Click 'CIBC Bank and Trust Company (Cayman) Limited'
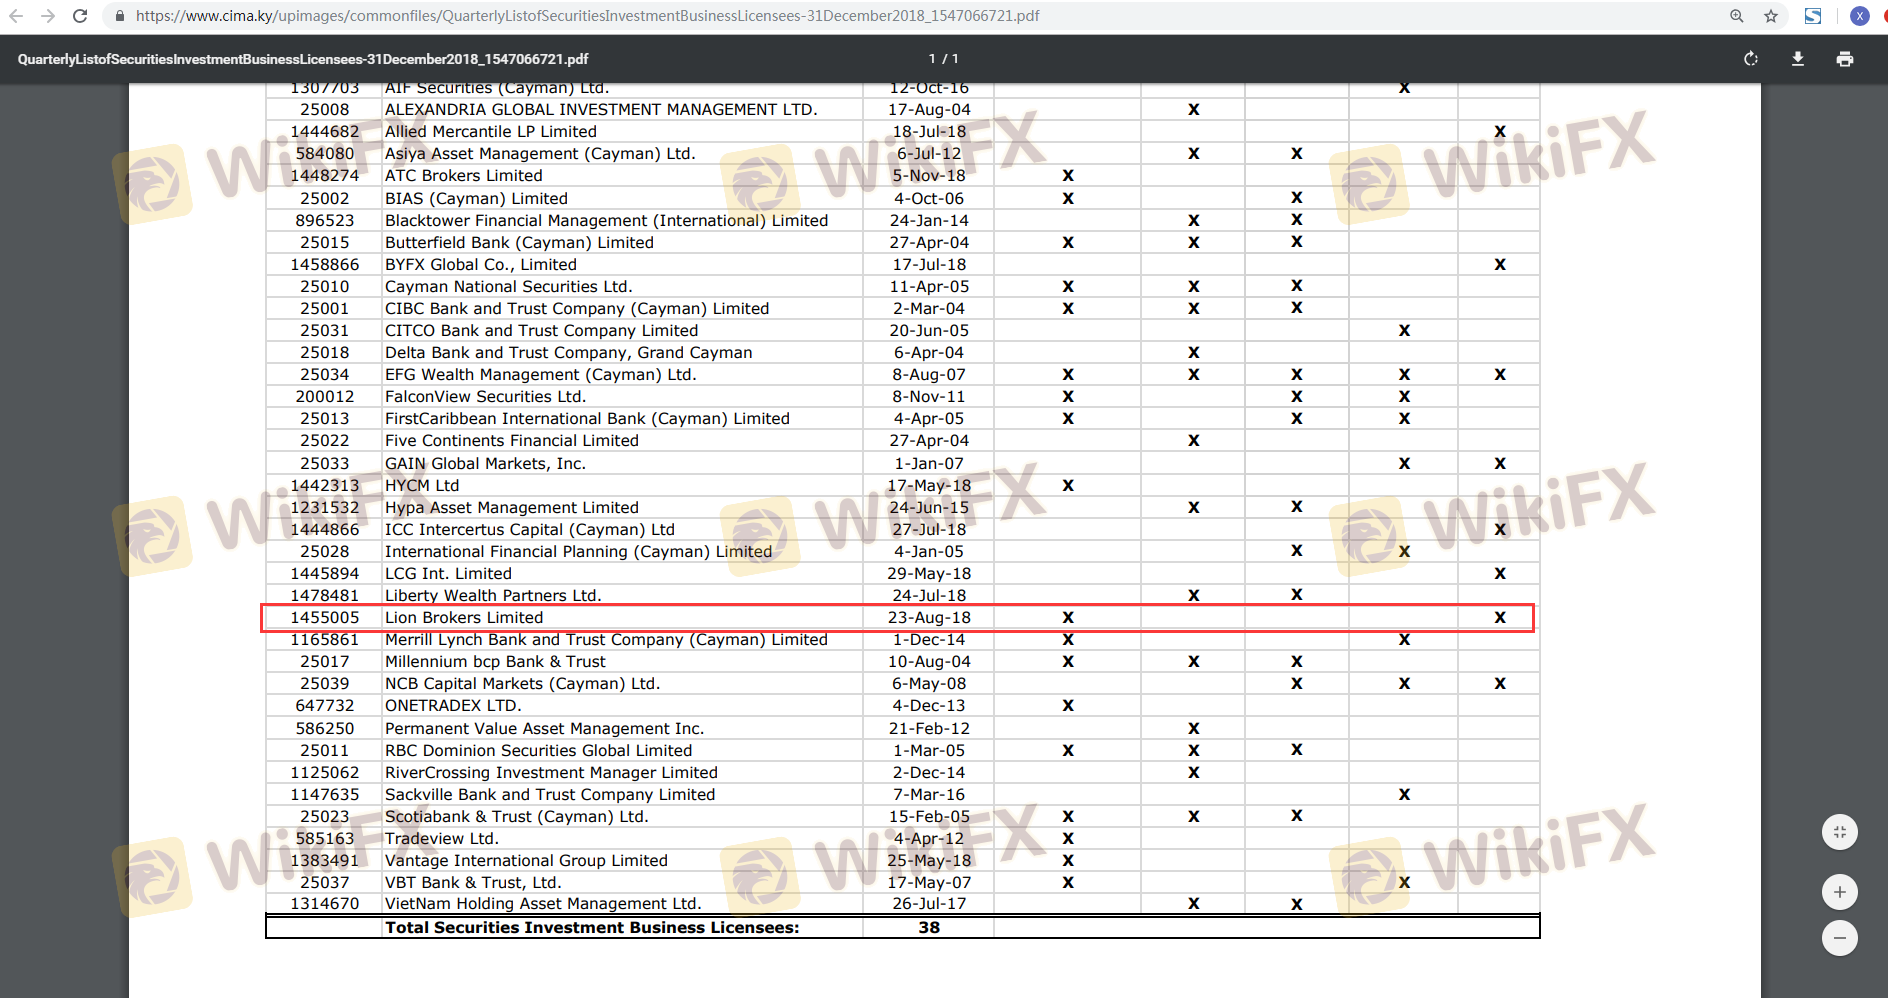Viewport: 1888px width, 998px height. pyautogui.click(x=577, y=309)
